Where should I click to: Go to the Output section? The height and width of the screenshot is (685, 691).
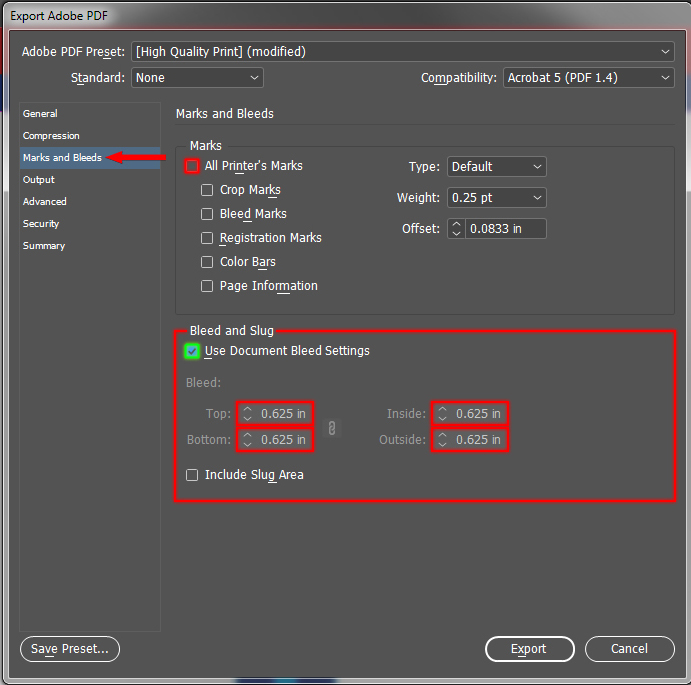click(x=90, y=180)
